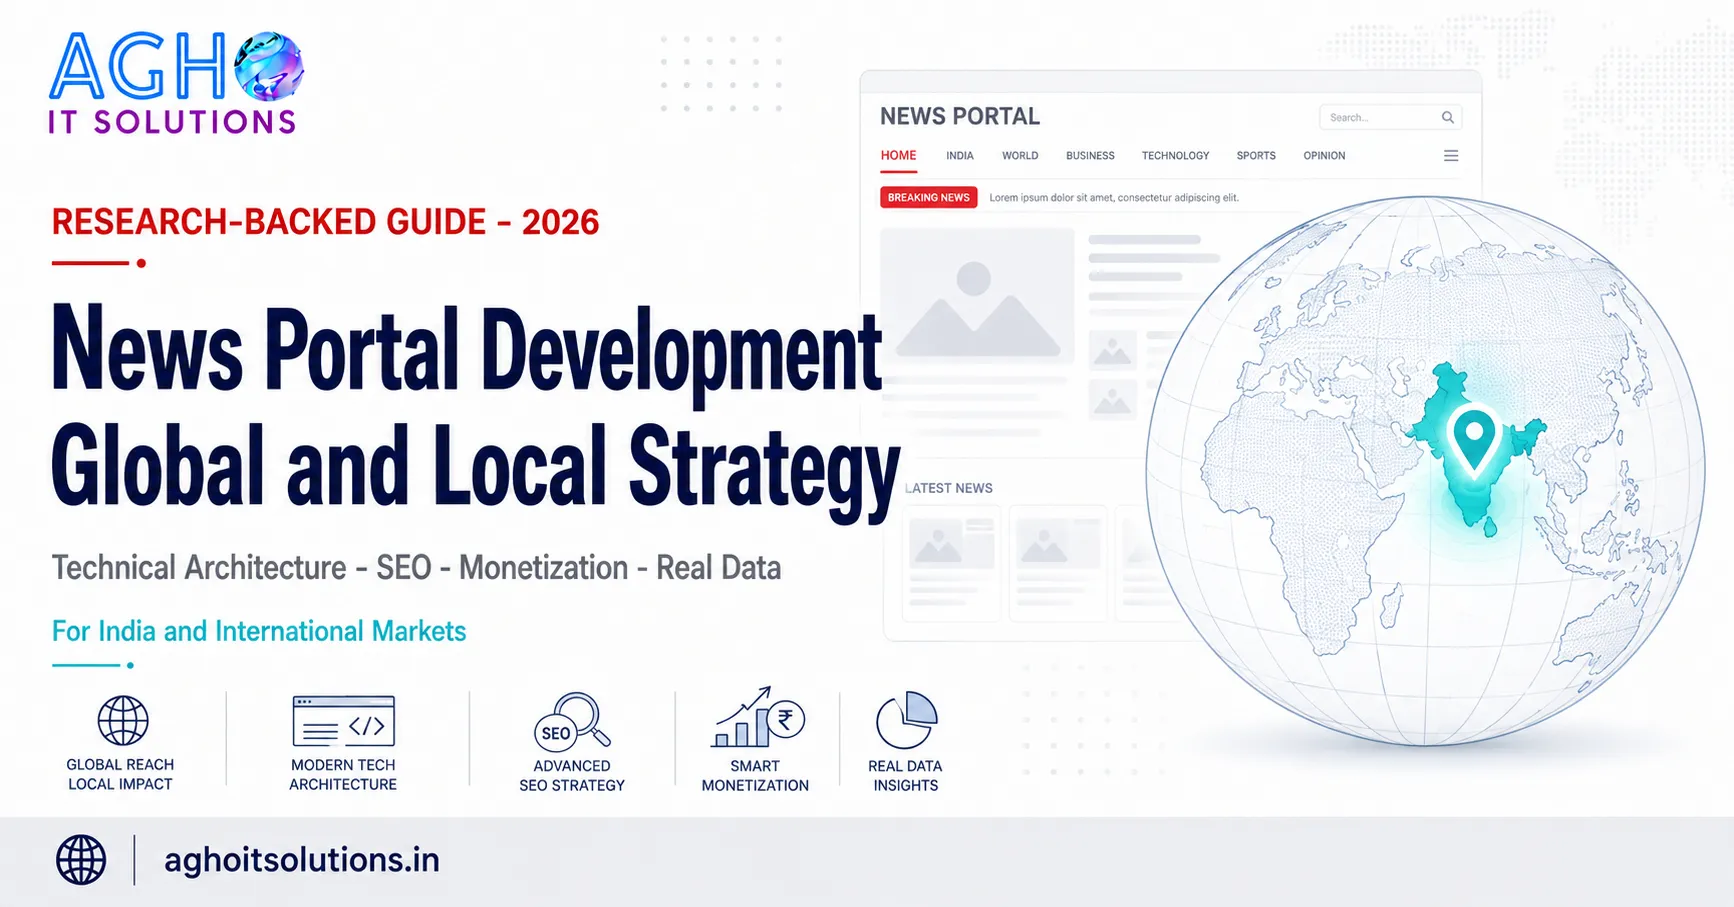This screenshot has width=1734, height=907.
Task: Click the large featured image placeholder
Action: pos(977,296)
